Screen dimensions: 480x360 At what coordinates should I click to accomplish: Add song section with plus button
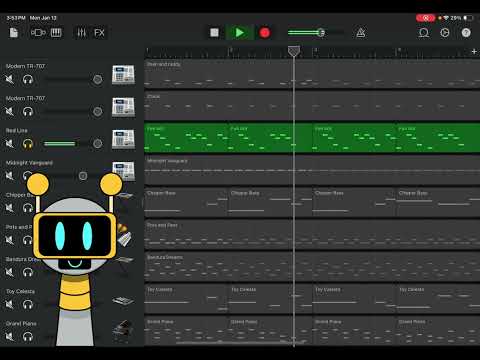tap(474, 52)
